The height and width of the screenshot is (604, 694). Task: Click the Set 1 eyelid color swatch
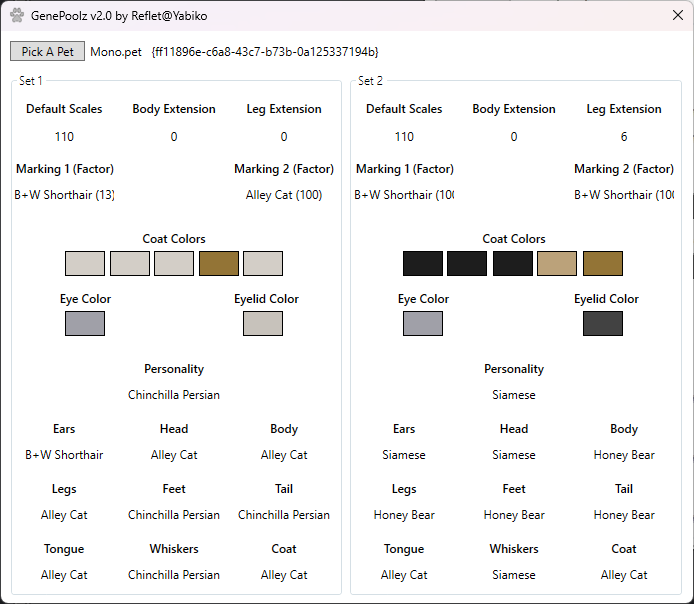coord(263,323)
